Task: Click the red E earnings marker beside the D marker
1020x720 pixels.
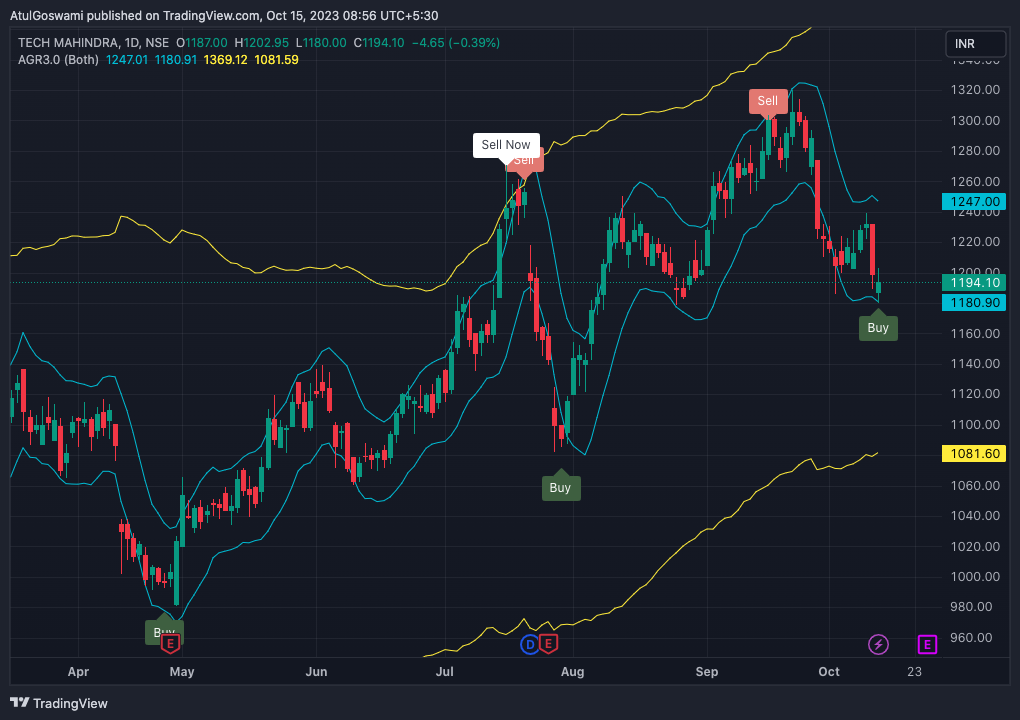Action: [x=548, y=644]
